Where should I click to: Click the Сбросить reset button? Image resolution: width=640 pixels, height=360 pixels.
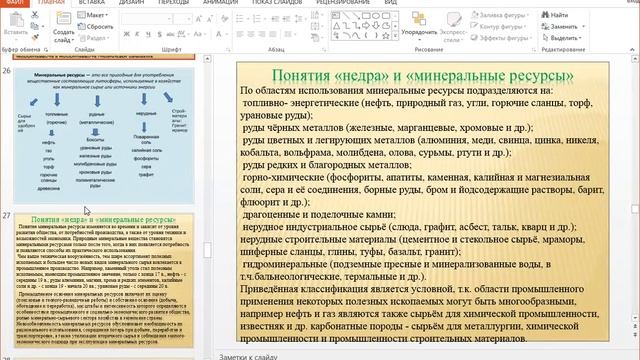[x=95, y=27]
